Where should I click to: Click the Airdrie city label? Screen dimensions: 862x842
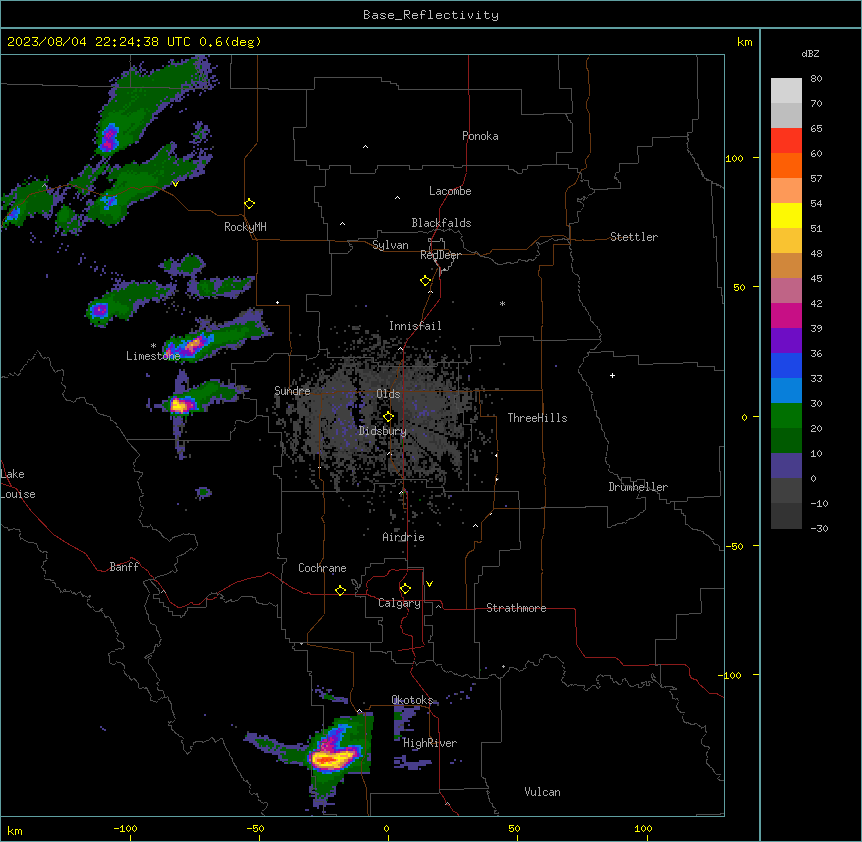[x=403, y=537]
